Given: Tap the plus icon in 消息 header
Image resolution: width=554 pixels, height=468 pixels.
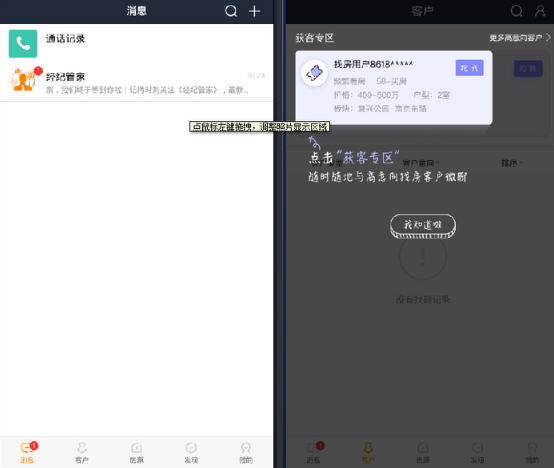Looking at the screenshot, I should pyautogui.click(x=254, y=11).
